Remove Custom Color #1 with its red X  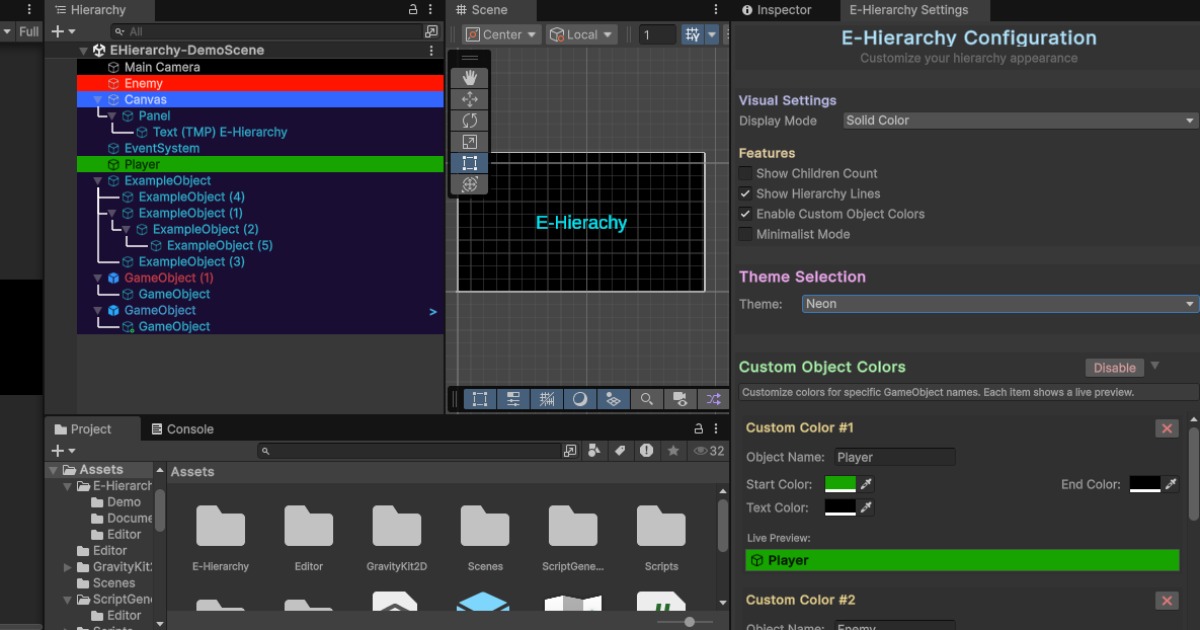(1166, 427)
